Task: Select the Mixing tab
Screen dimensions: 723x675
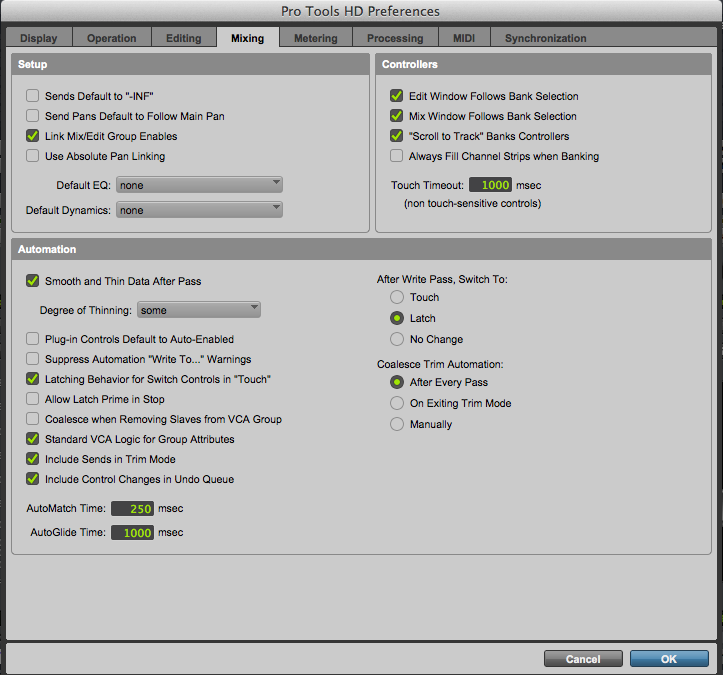Action: point(248,38)
